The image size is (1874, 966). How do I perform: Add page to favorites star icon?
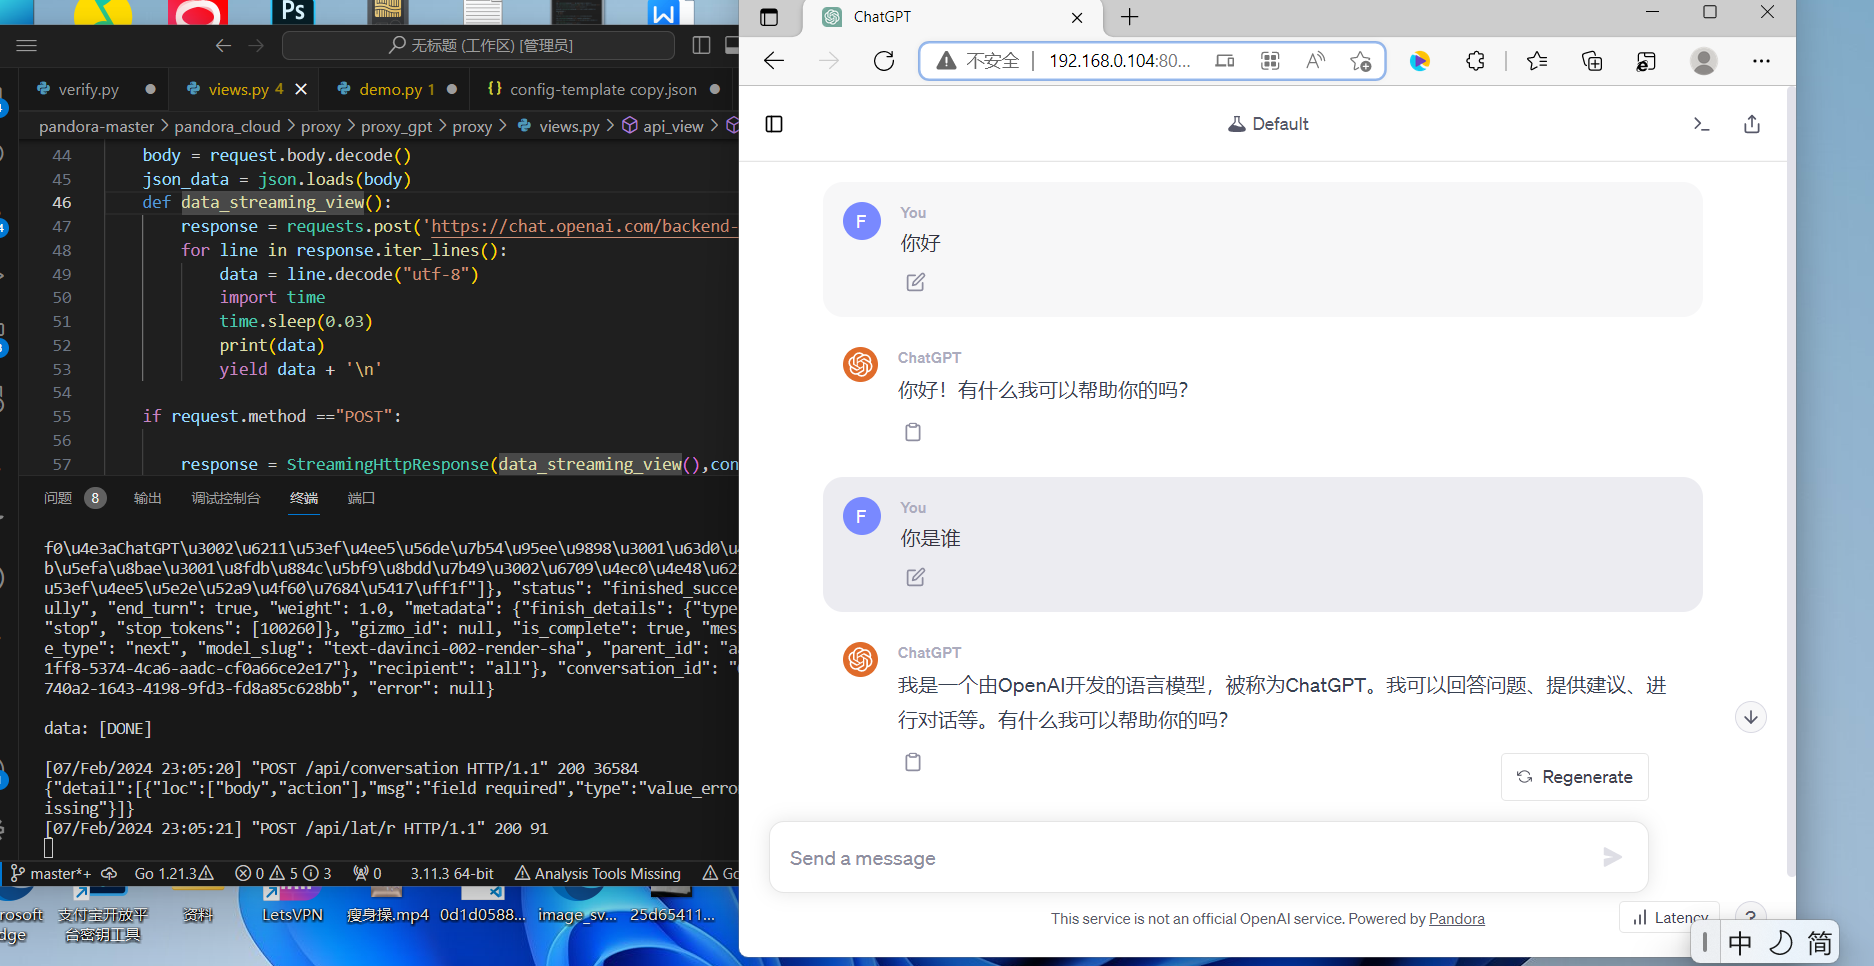[x=1360, y=61]
